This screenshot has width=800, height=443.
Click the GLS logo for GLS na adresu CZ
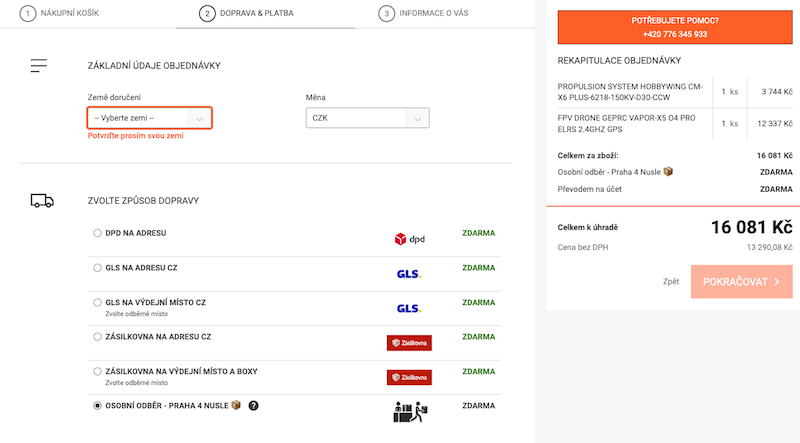[x=409, y=274]
